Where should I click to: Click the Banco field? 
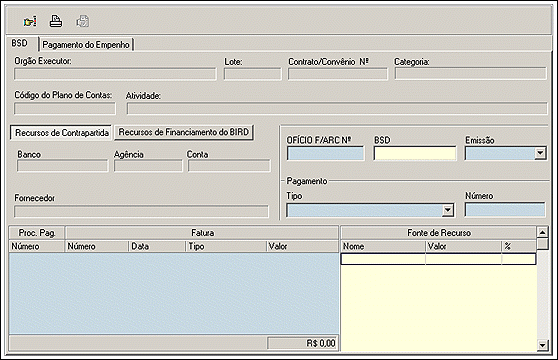coord(63,166)
